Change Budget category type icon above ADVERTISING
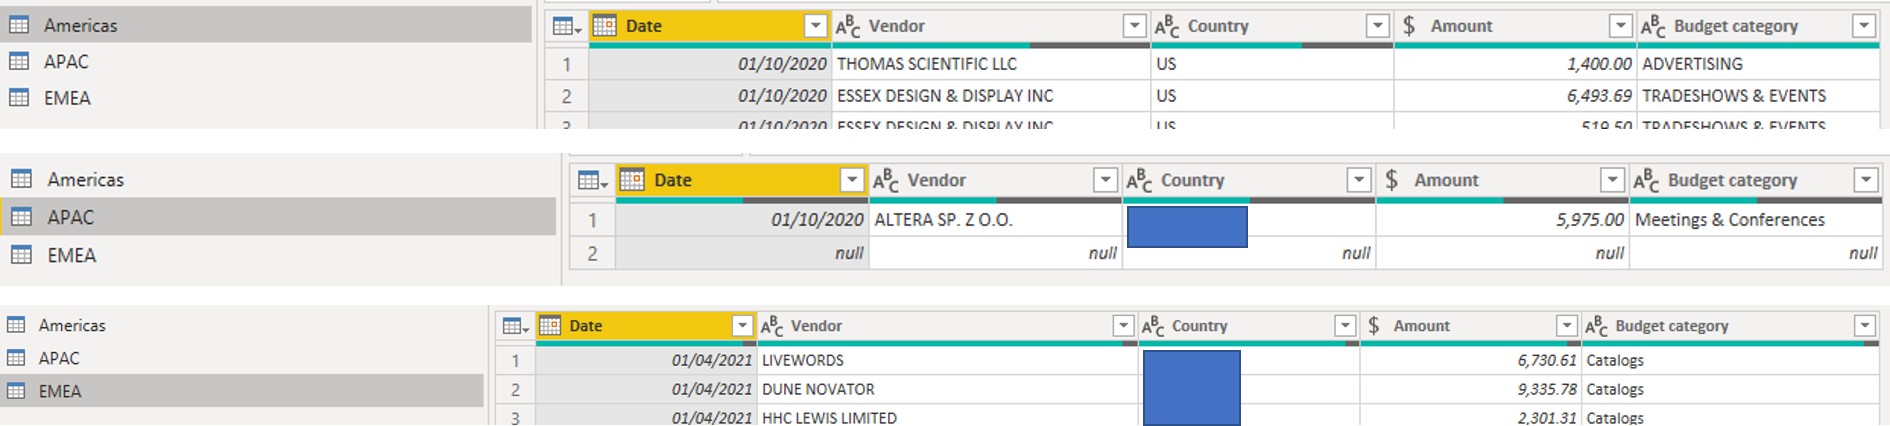The height and width of the screenshot is (426, 1890). point(1653,26)
